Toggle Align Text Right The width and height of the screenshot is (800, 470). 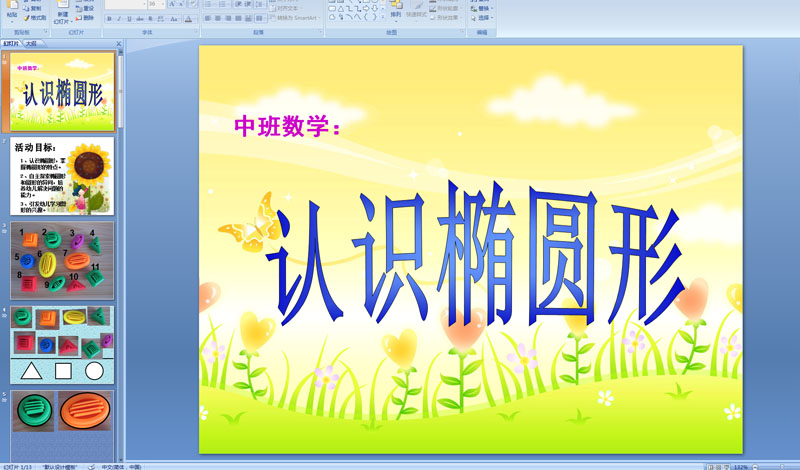tap(228, 18)
